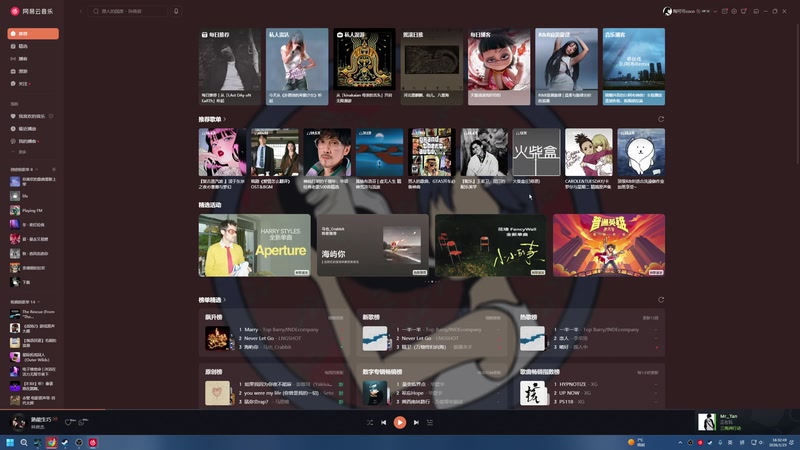
Task: Focus the song search field
Action: coord(128,11)
